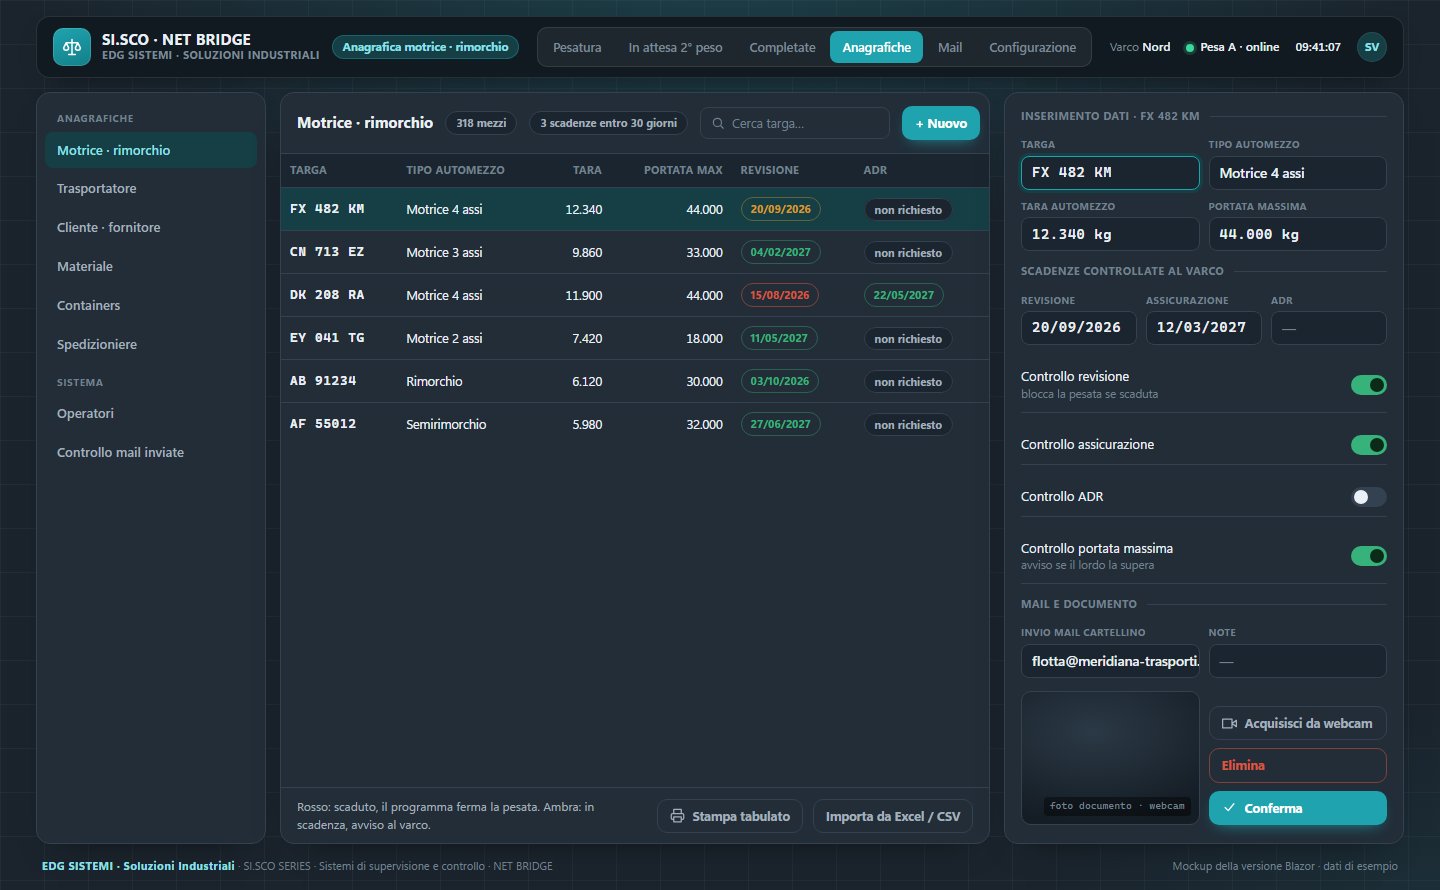Viewport: 1440px width, 890px height.
Task: Toggle Controllo assicurazione off
Action: click(1368, 445)
